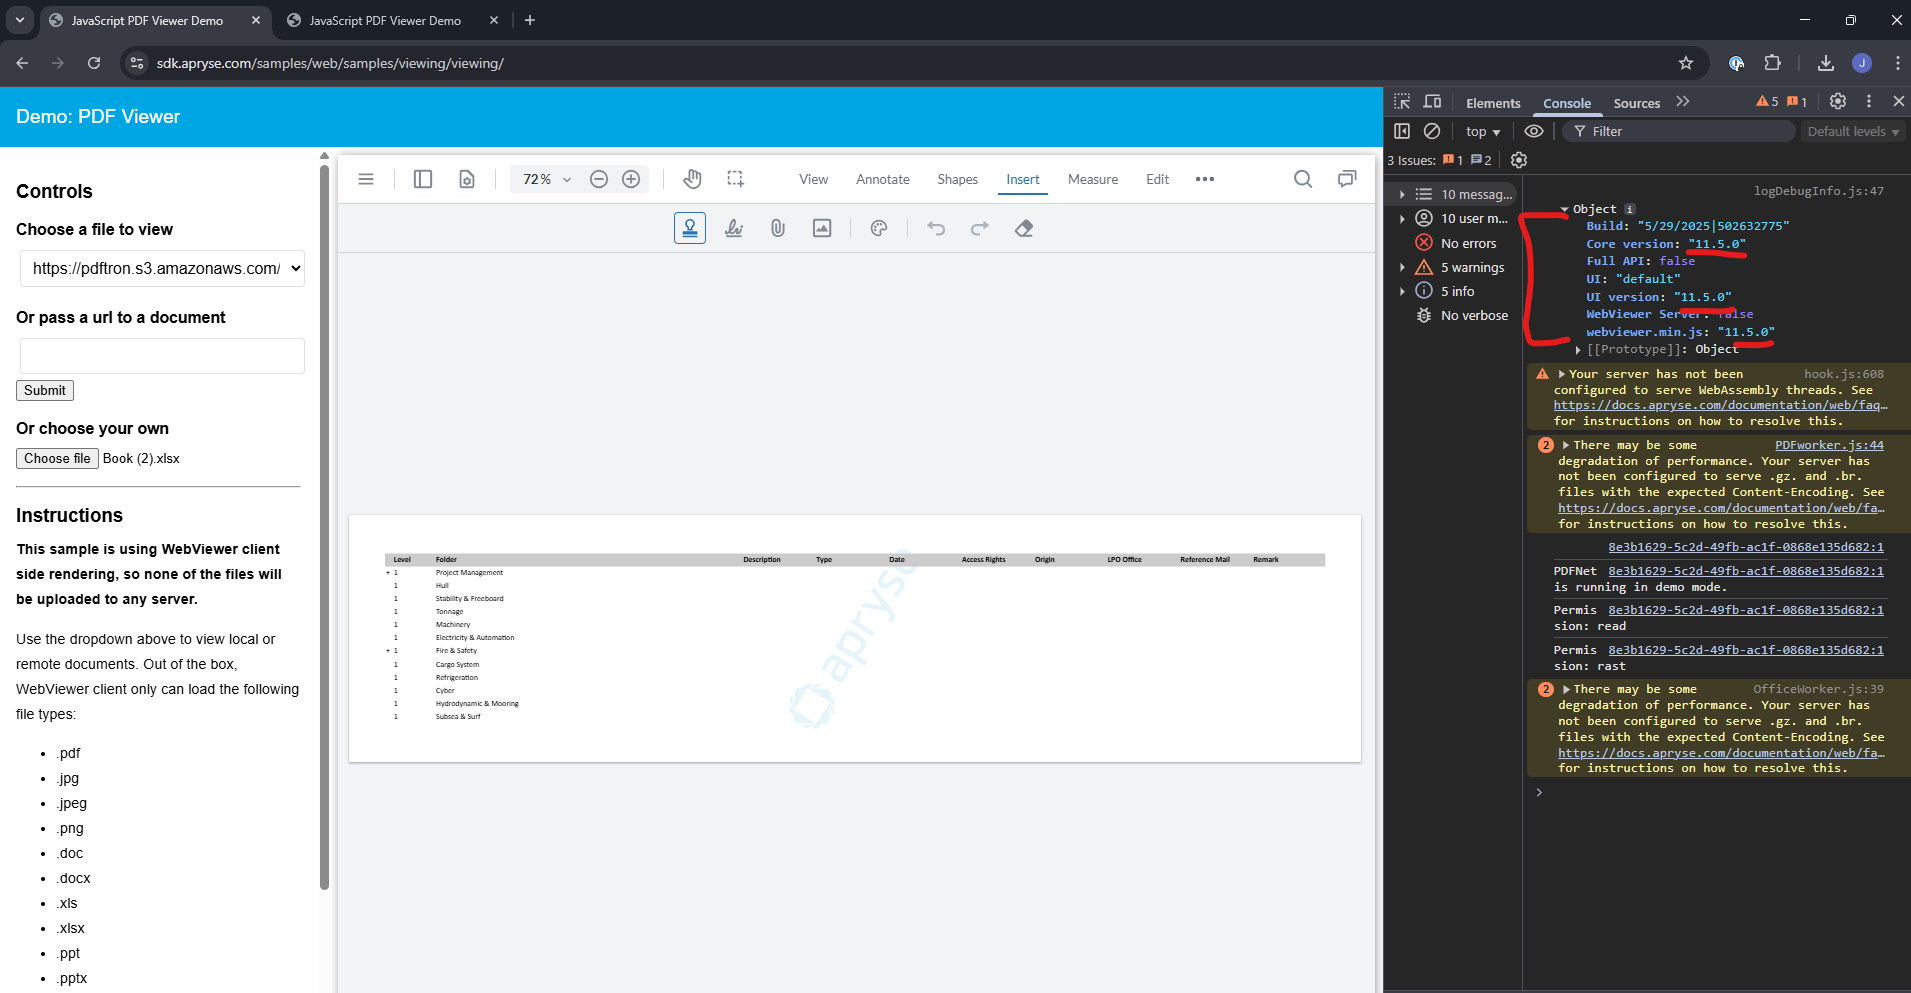Click the redo arrow in the viewer toolbar

coord(980,228)
